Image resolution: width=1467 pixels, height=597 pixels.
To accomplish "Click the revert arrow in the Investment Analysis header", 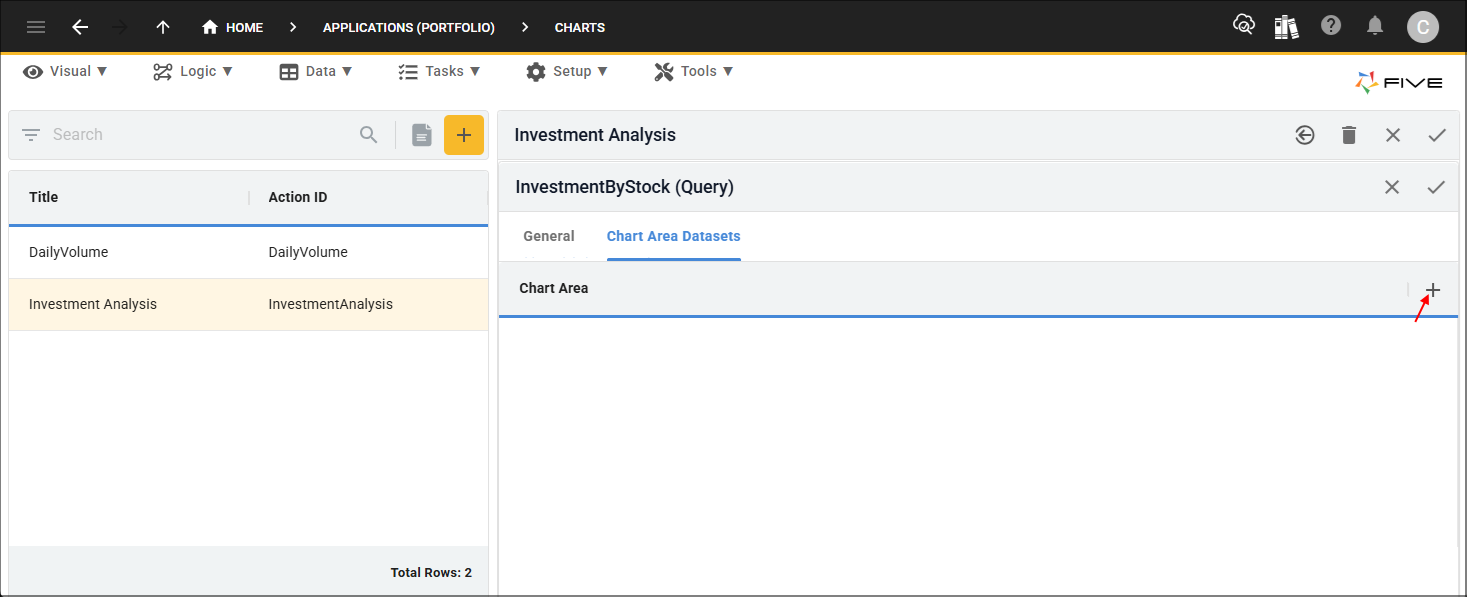I will point(1304,134).
